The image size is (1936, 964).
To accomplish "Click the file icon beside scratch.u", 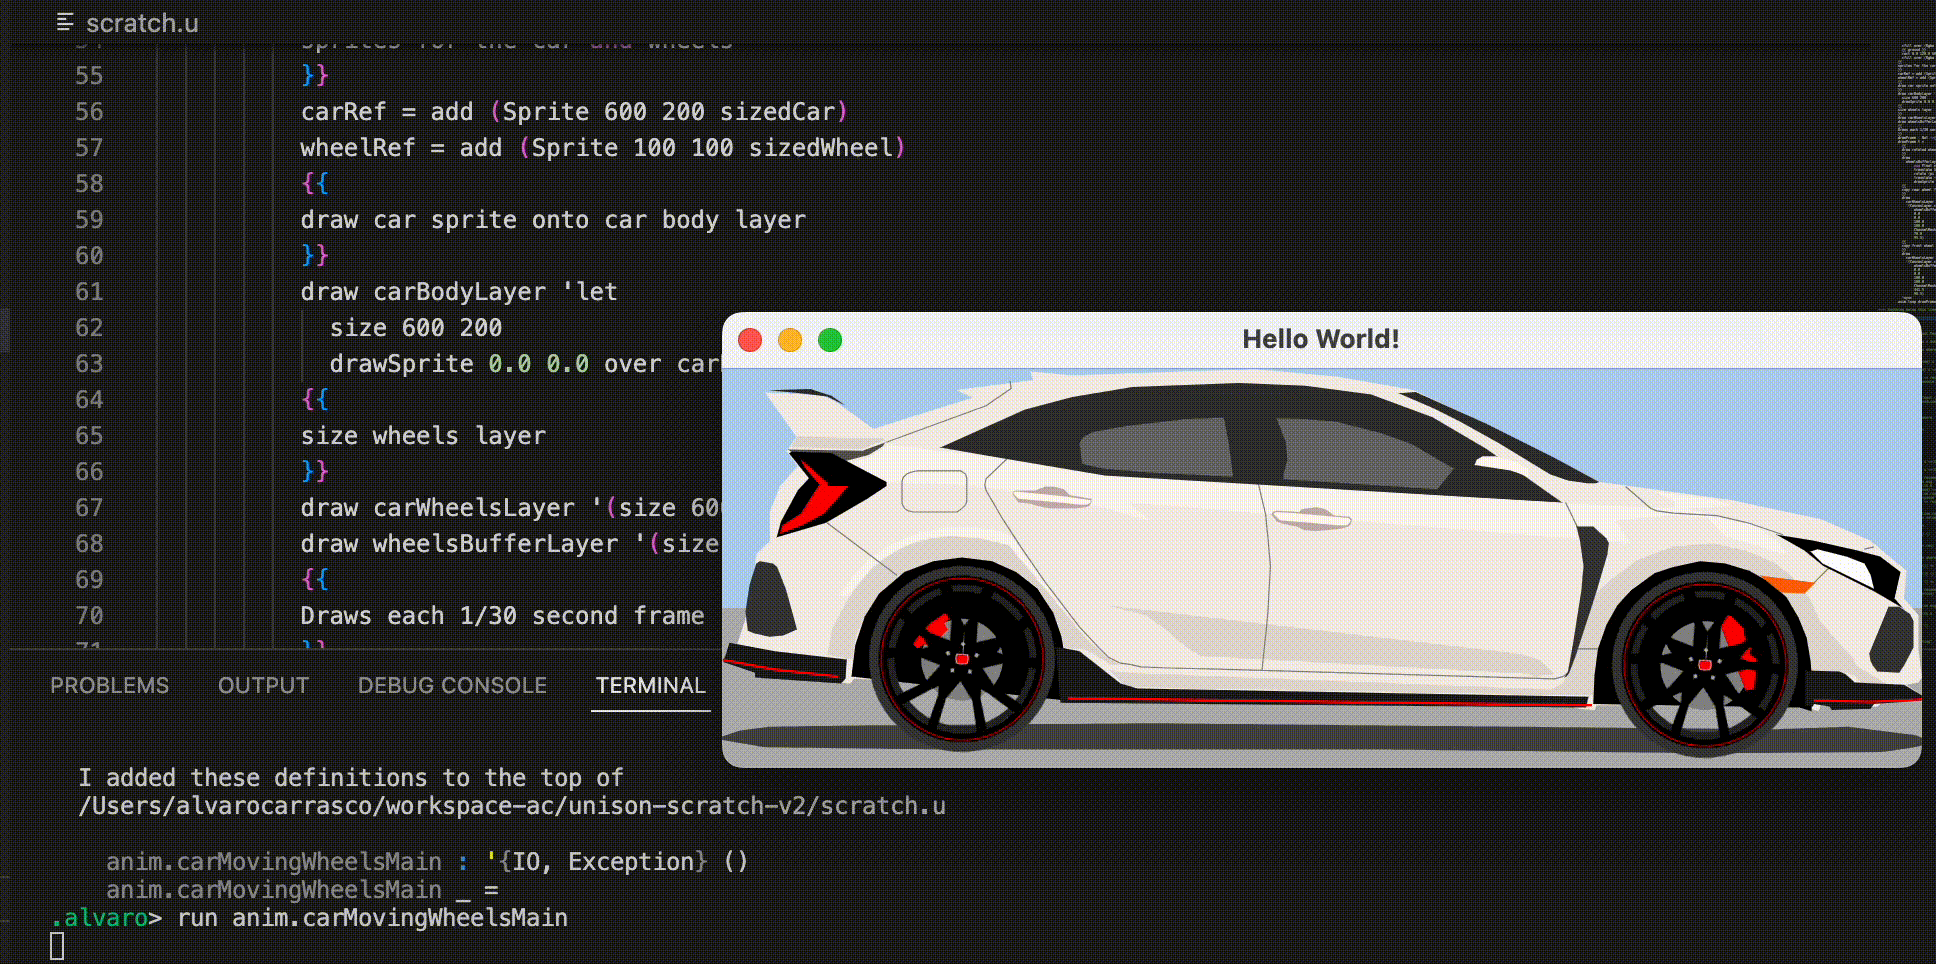I will (65, 22).
